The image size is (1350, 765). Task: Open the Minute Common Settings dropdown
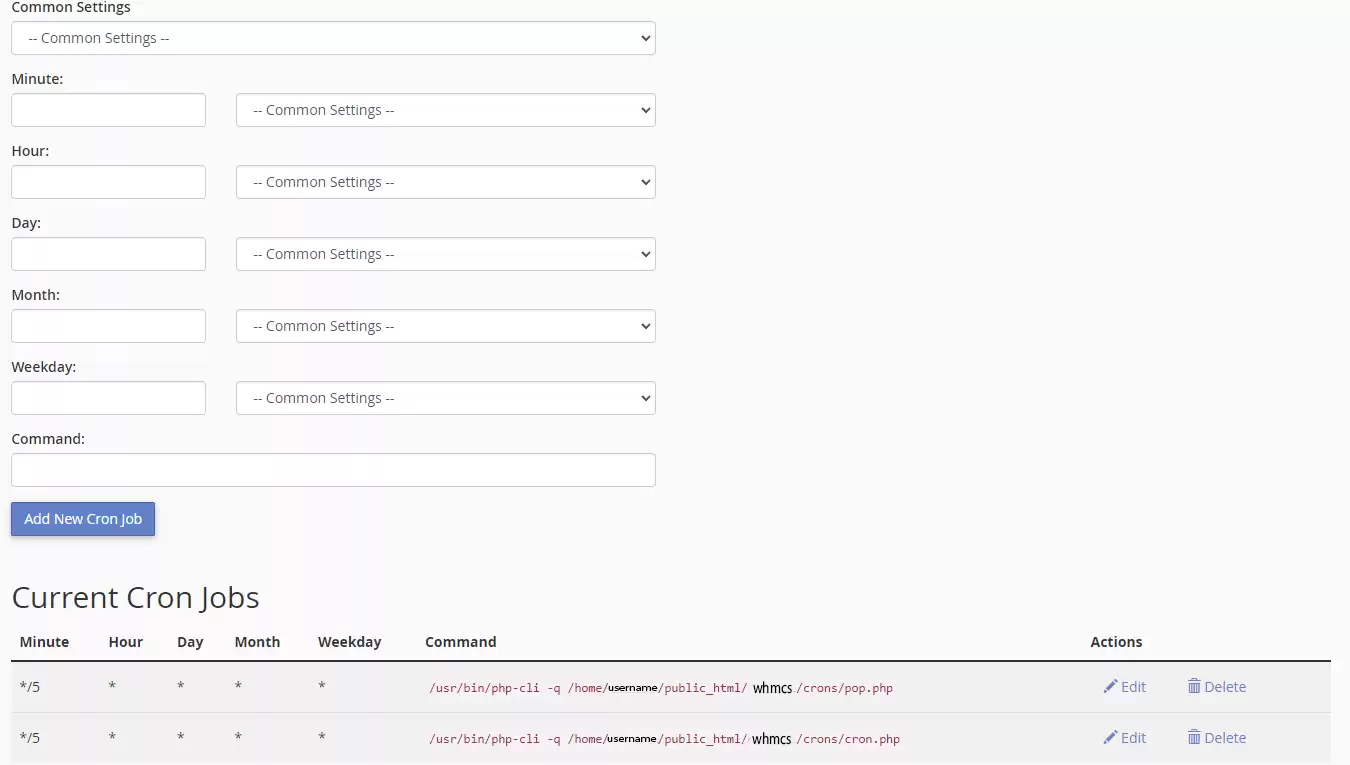[445, 110]
